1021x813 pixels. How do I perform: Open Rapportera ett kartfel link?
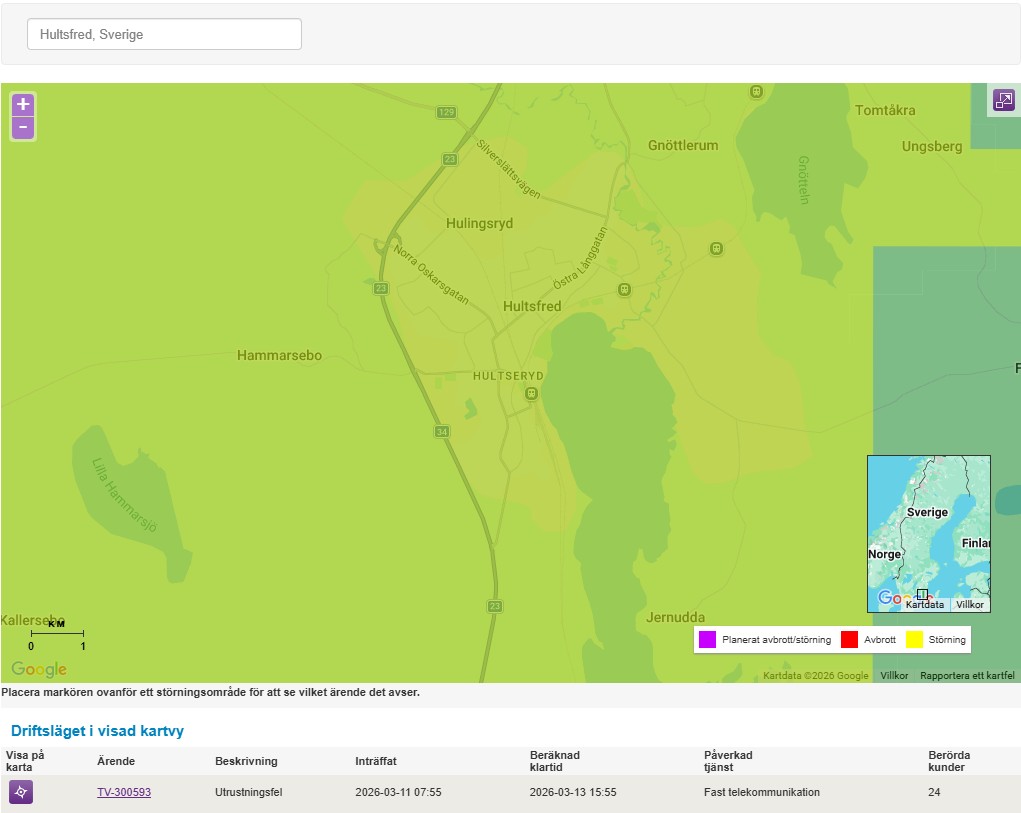tap(966, 676)
